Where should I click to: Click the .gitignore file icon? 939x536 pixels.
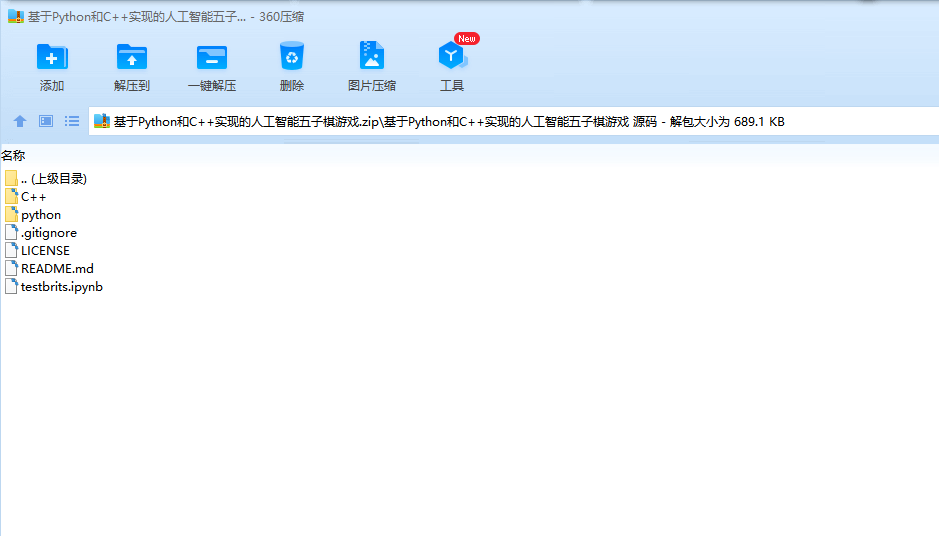point(11,232)
